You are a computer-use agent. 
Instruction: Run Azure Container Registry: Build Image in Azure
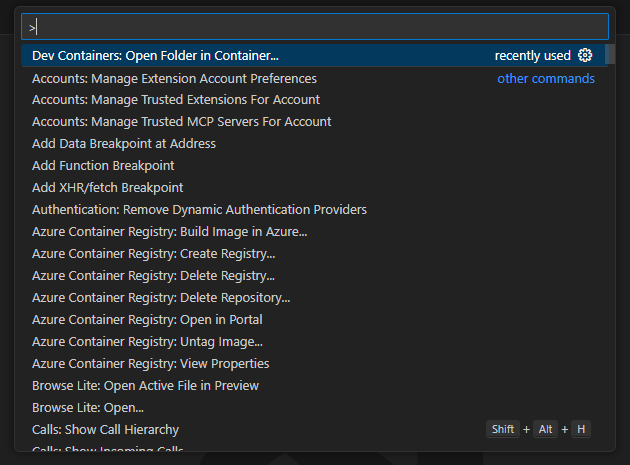pos(313,232)
